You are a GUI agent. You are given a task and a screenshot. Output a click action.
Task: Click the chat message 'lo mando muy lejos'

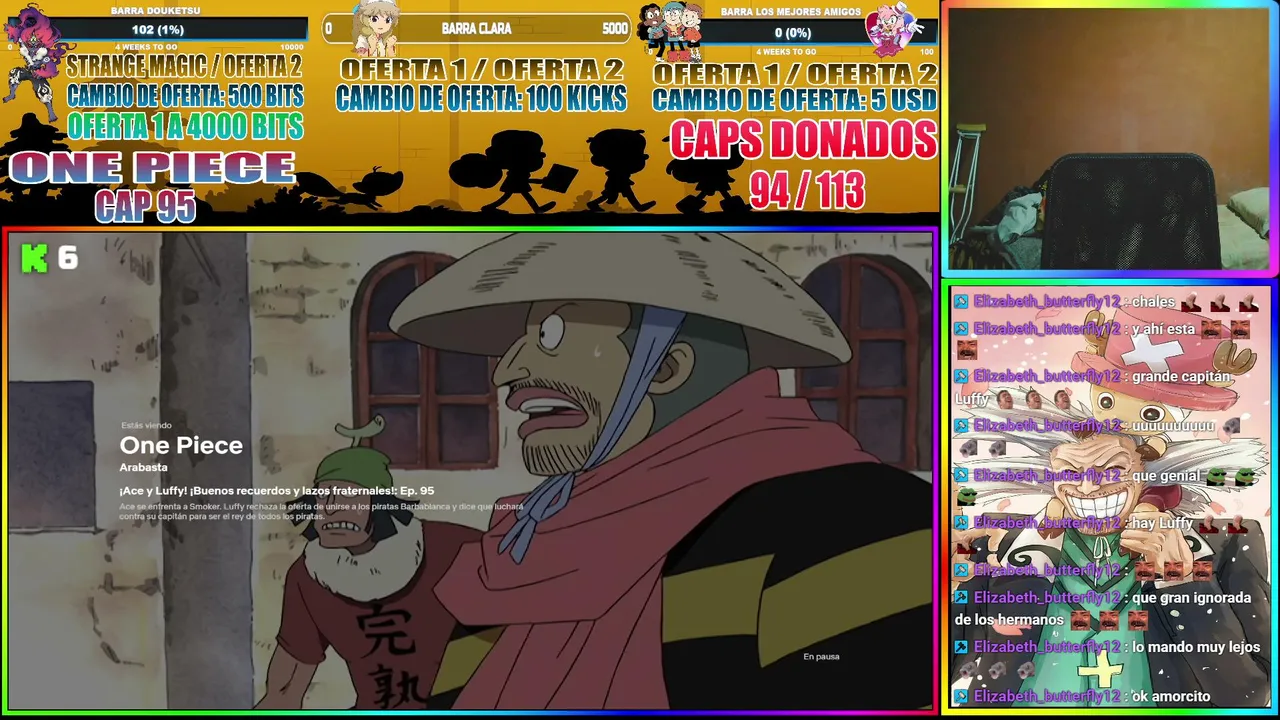(1196, 647)
